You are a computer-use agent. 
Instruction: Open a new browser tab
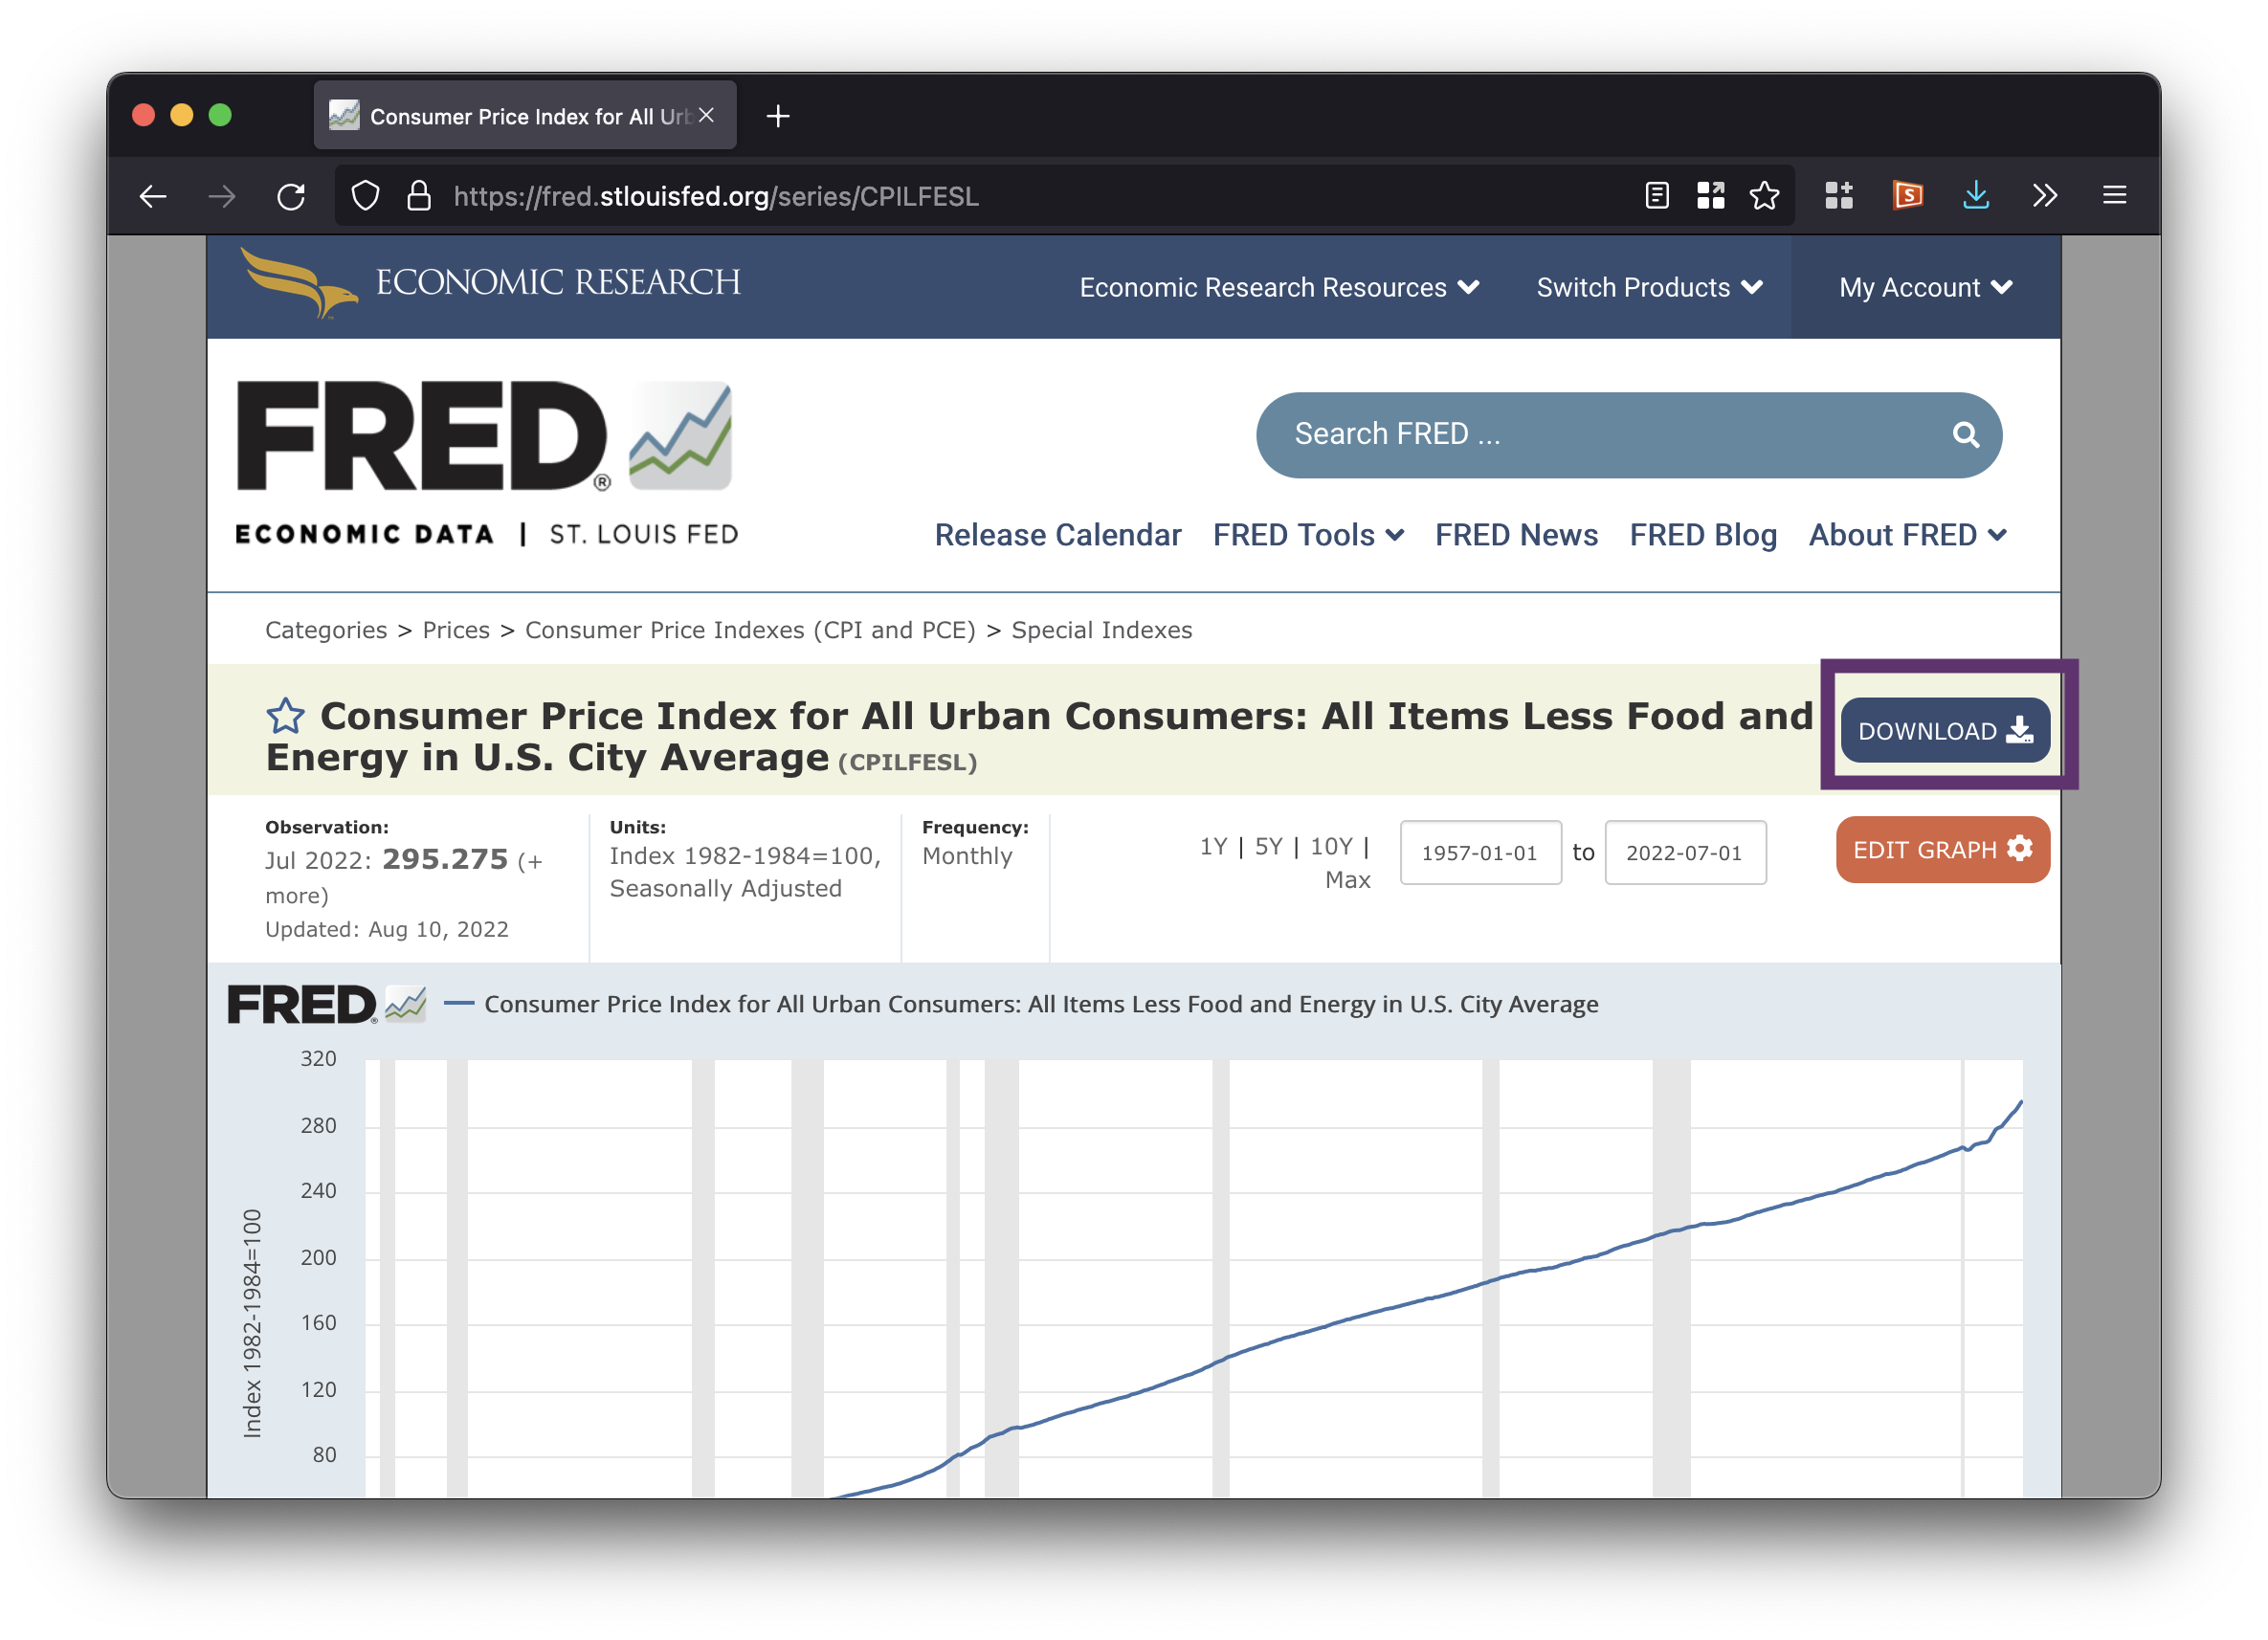tap(778, 116)
